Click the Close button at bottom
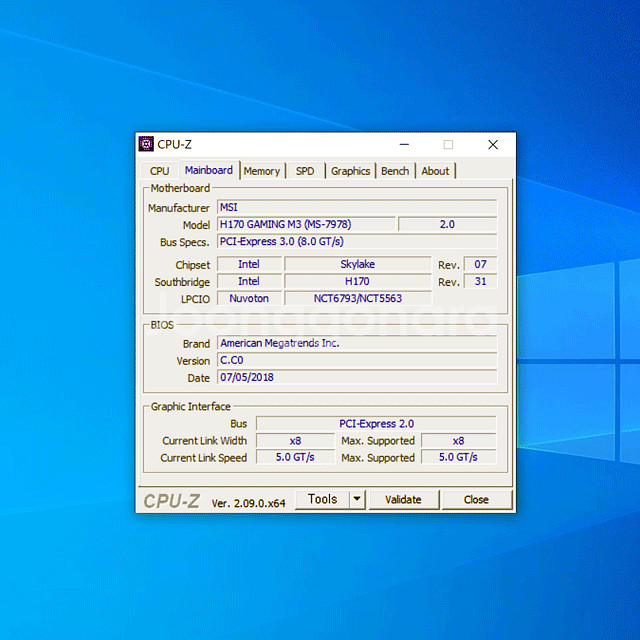Viewport: 640px width, 640px height. tap(476, 500)
